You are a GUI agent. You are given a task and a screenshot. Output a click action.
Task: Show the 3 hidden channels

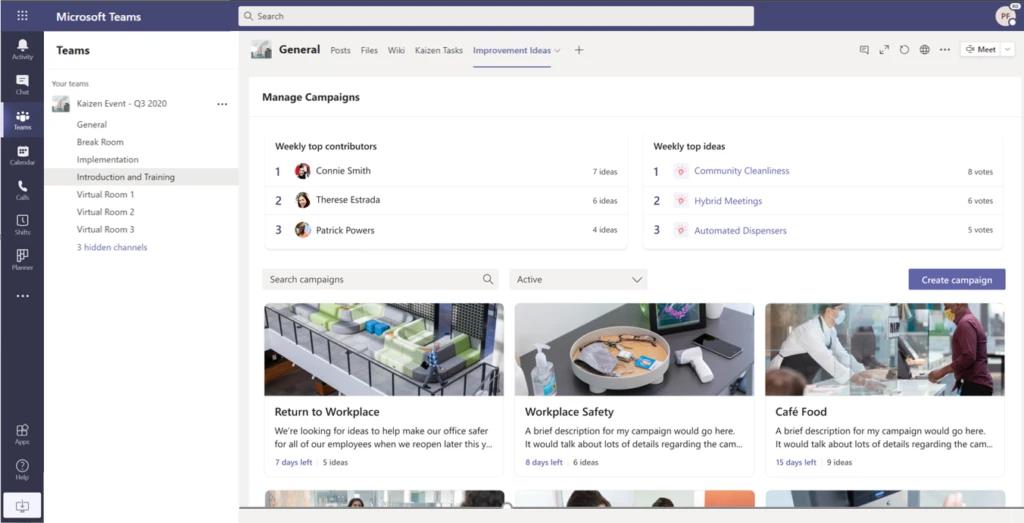[x=111, y=247]
